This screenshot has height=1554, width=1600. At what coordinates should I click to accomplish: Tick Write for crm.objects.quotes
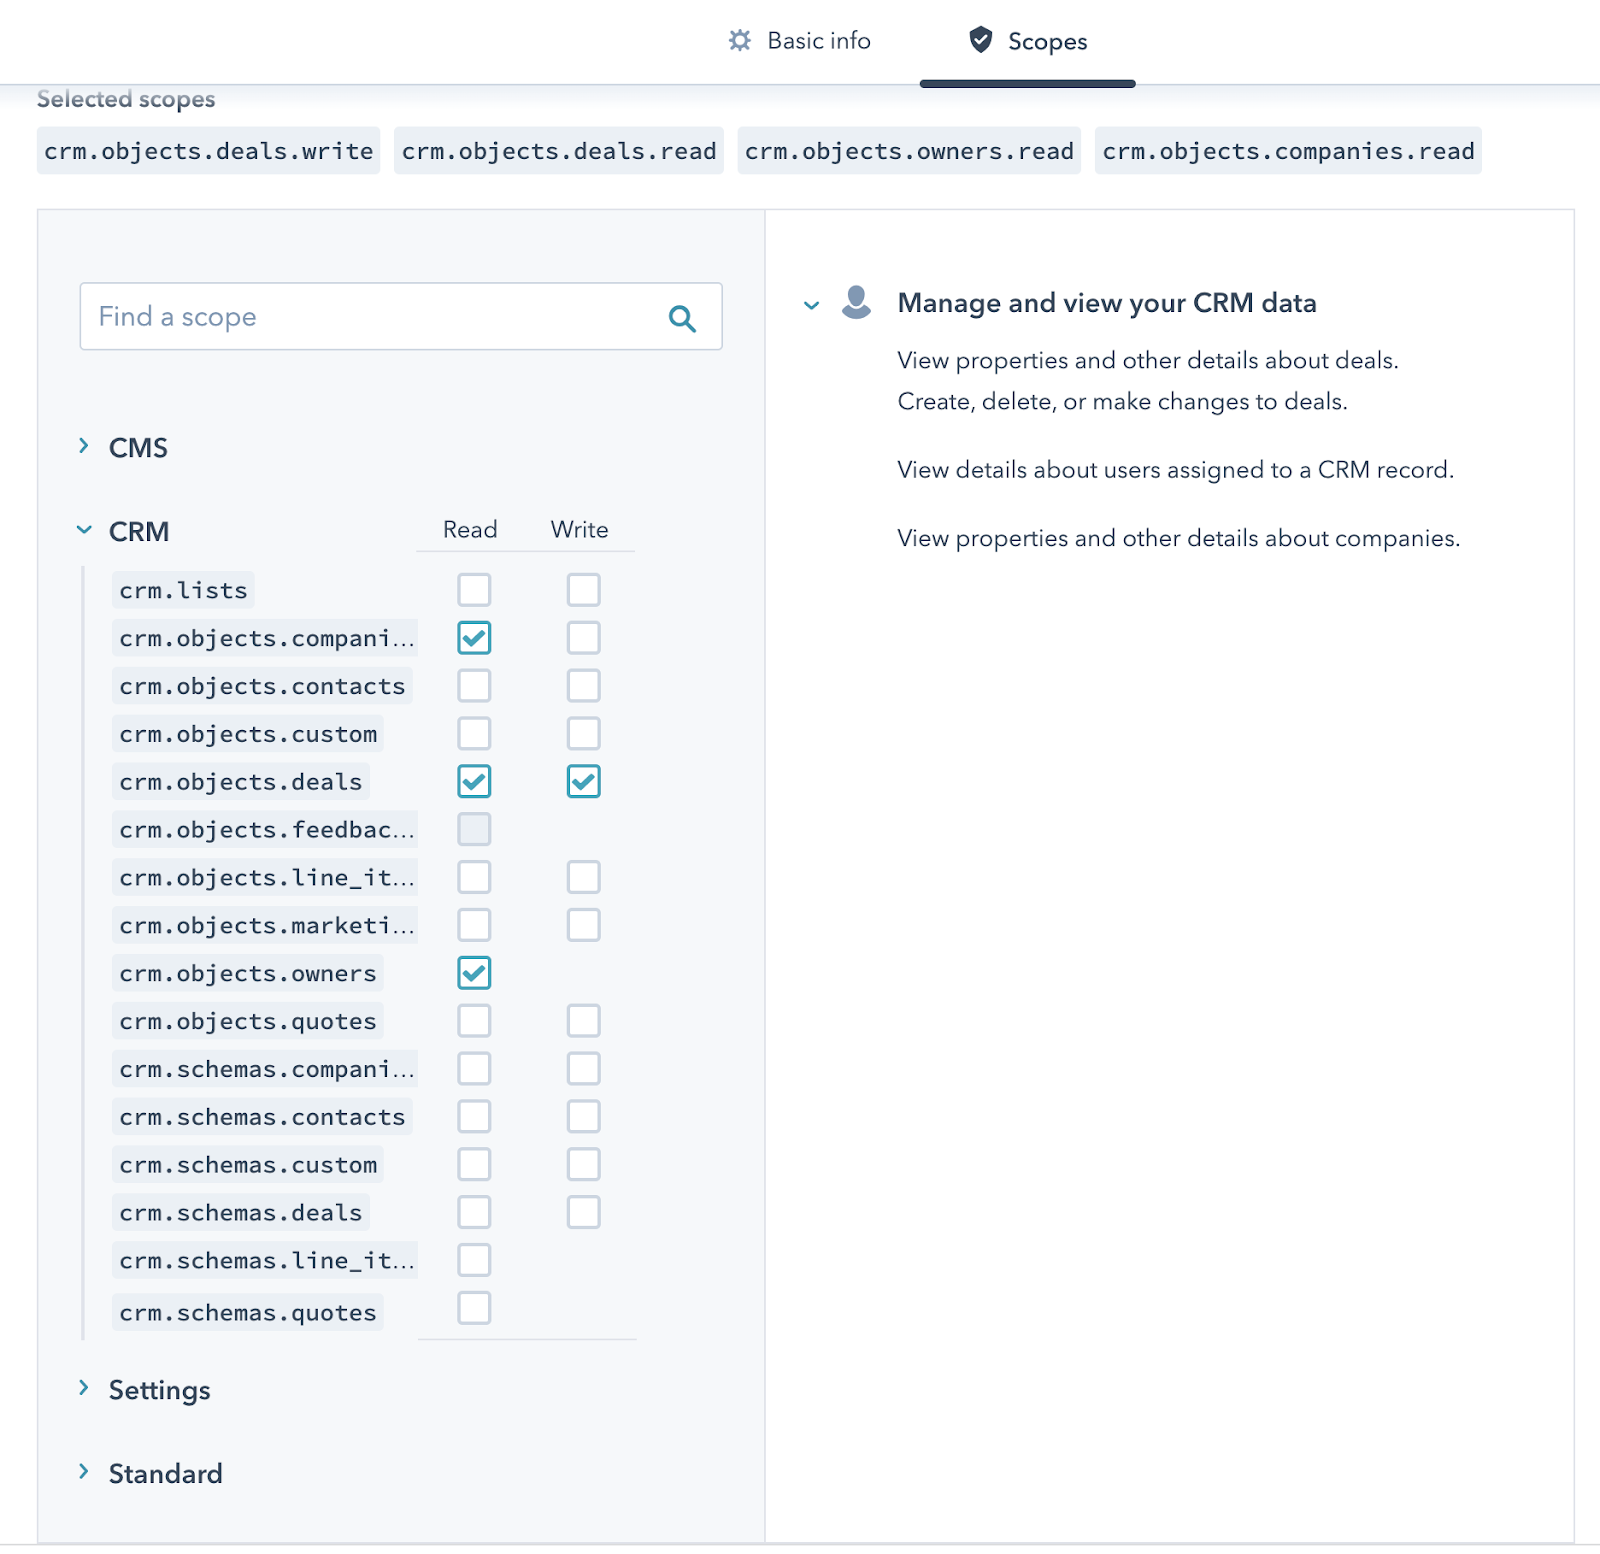(x=584, y=1021)
